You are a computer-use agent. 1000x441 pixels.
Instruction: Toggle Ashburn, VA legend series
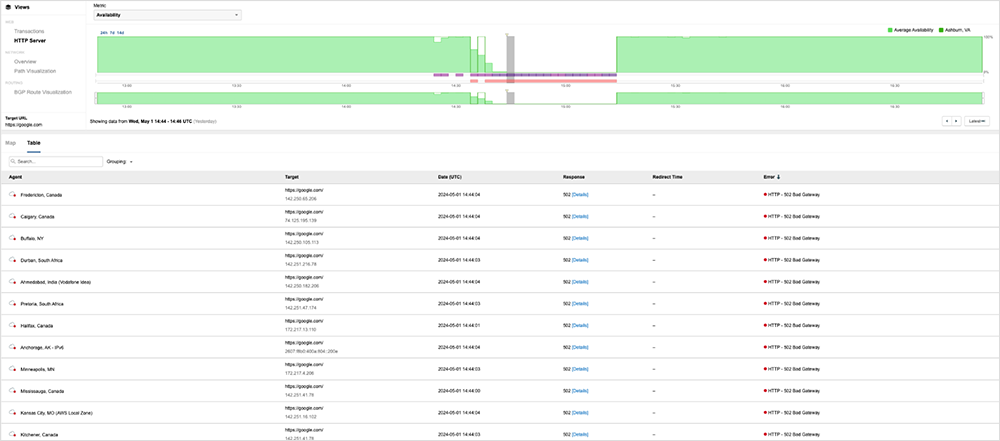955,30
